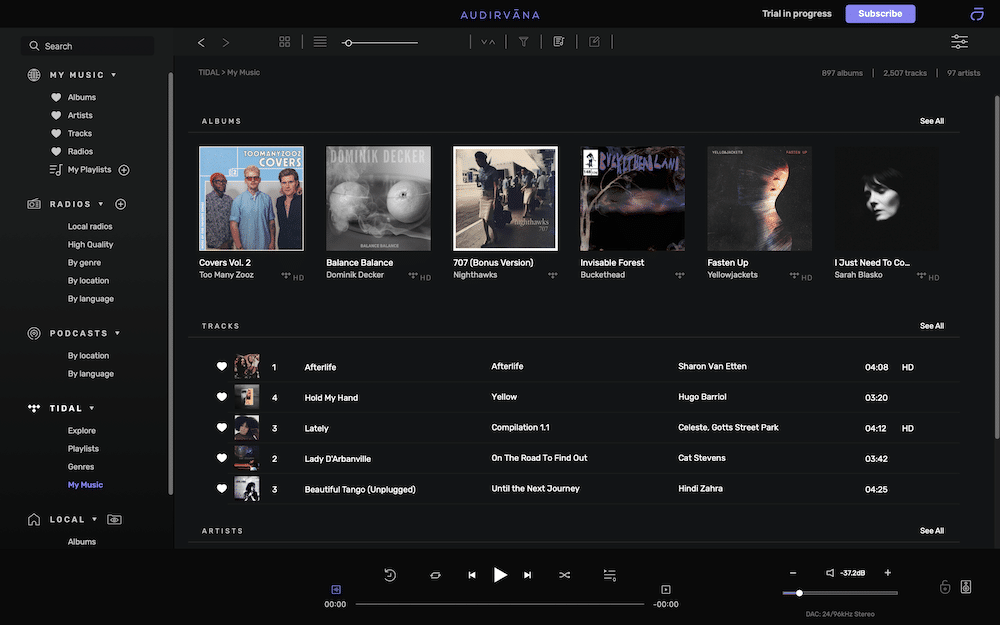Image resolution: width=1000 pixels, height=625 pixels.
Task: Start playback with the play button
Action: [500, 575]
